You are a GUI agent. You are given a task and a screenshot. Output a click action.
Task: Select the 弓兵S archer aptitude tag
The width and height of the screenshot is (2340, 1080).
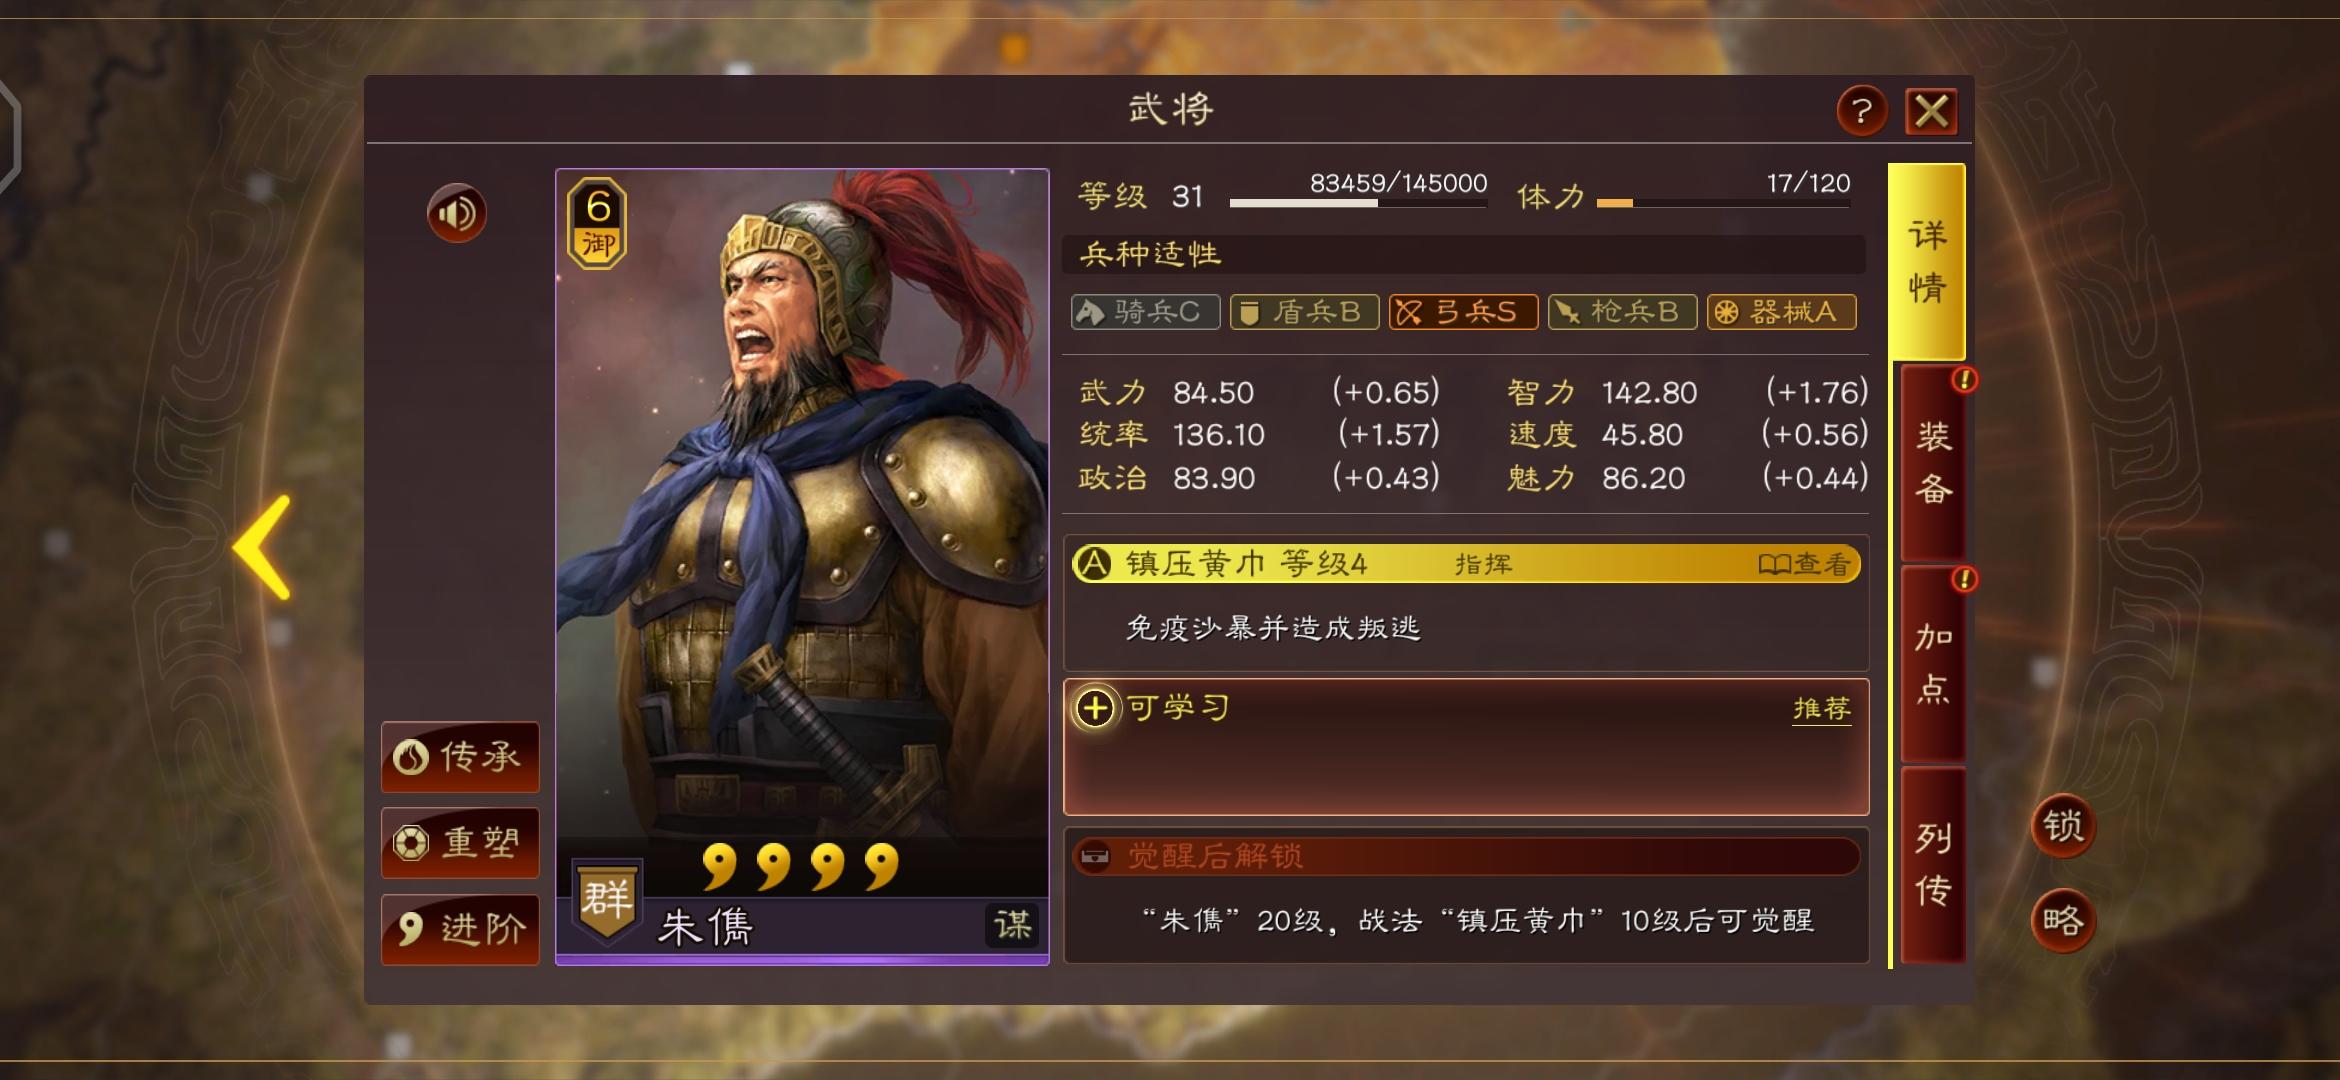coord(1463,312)
